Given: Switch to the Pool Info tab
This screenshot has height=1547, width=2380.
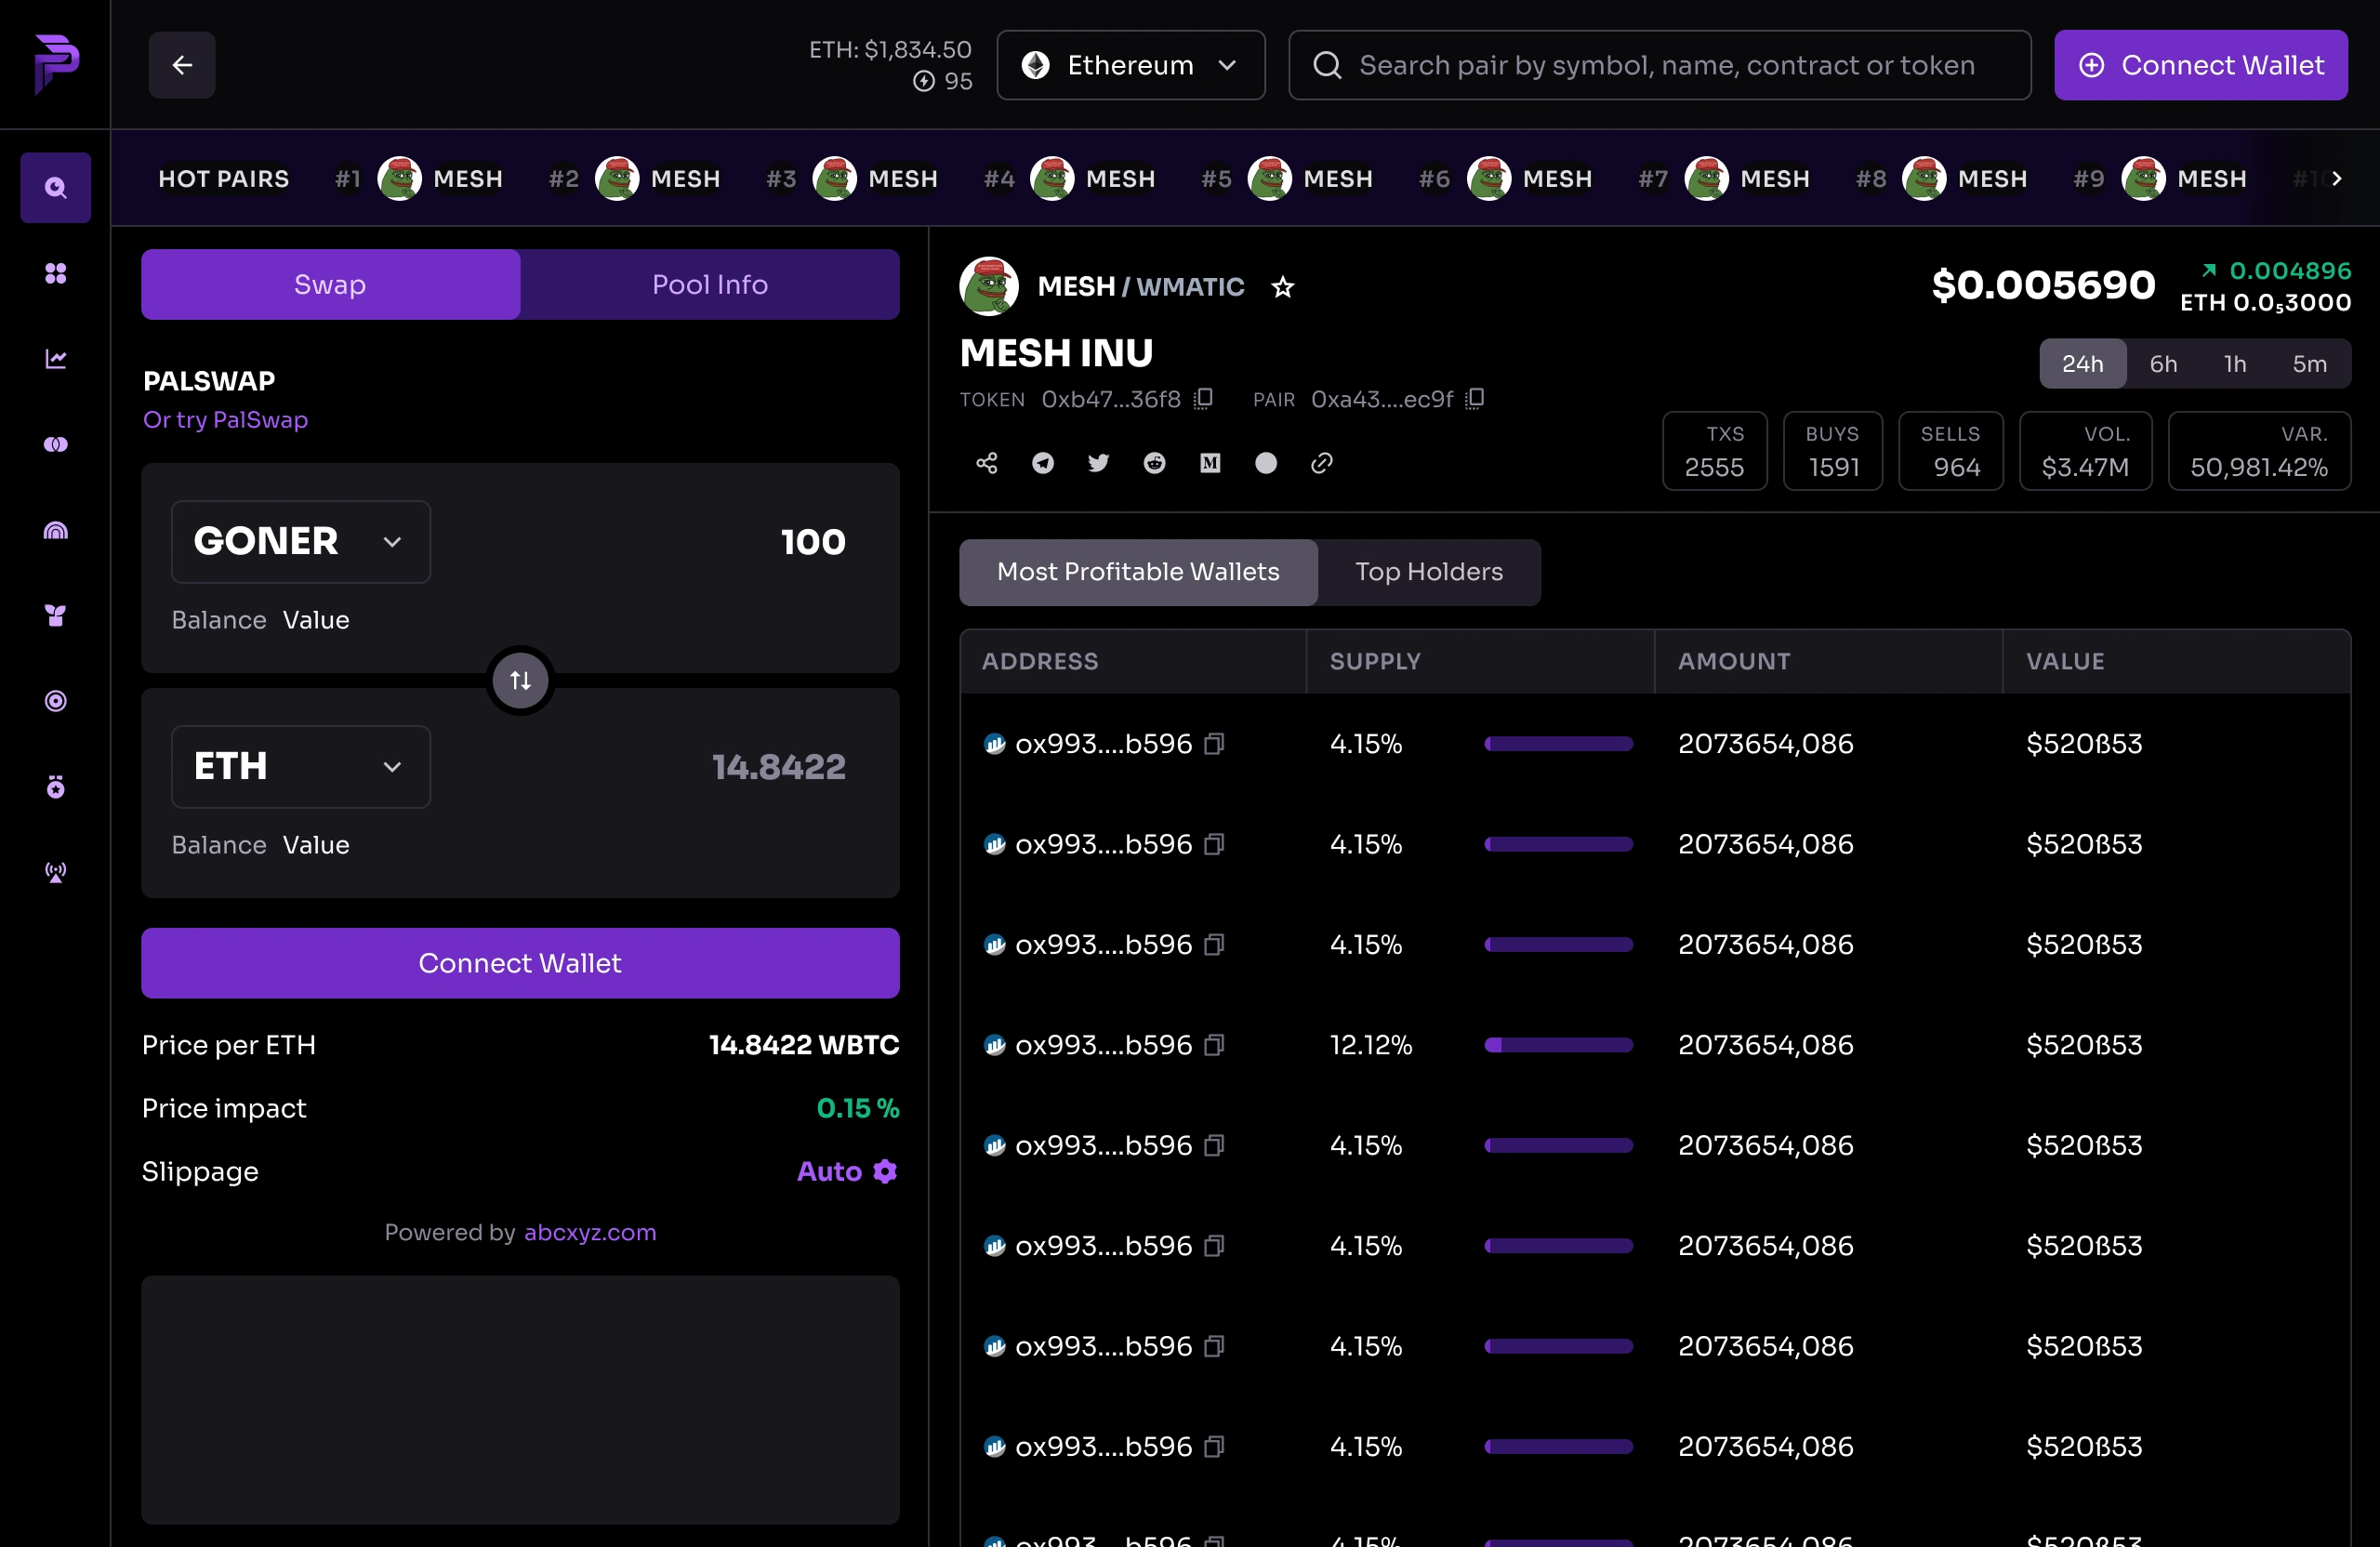Looking at the screenshot, I should (710, 285).
